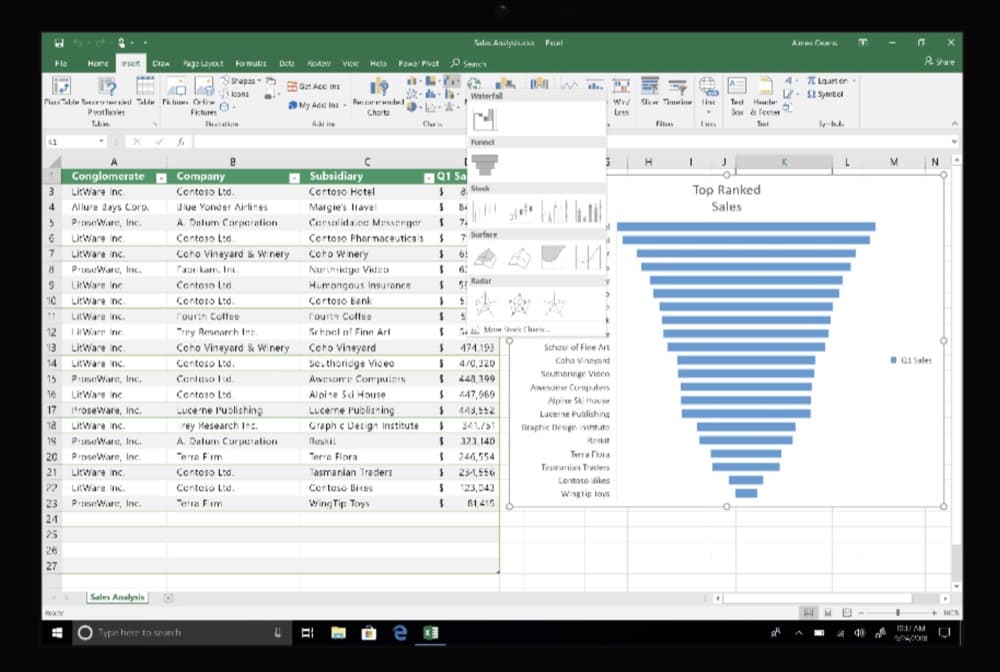Screen dimensions: 1000x672
Task: Open Recommended Charts
Action: pos(378,97)
